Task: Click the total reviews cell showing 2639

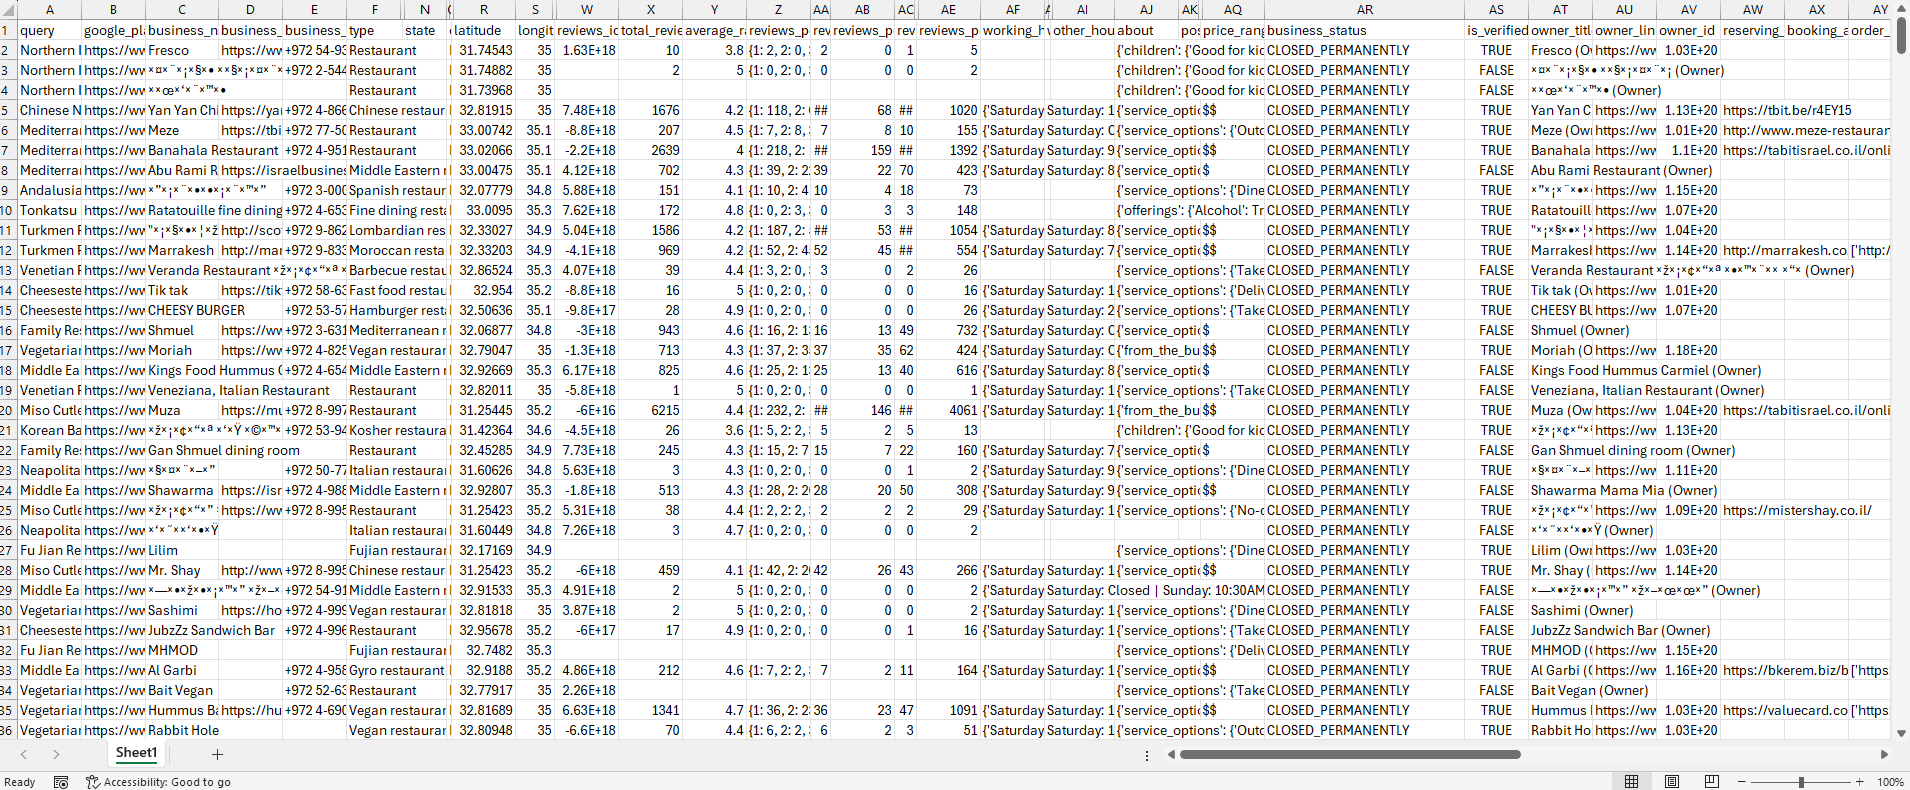Action: point(651,150)
